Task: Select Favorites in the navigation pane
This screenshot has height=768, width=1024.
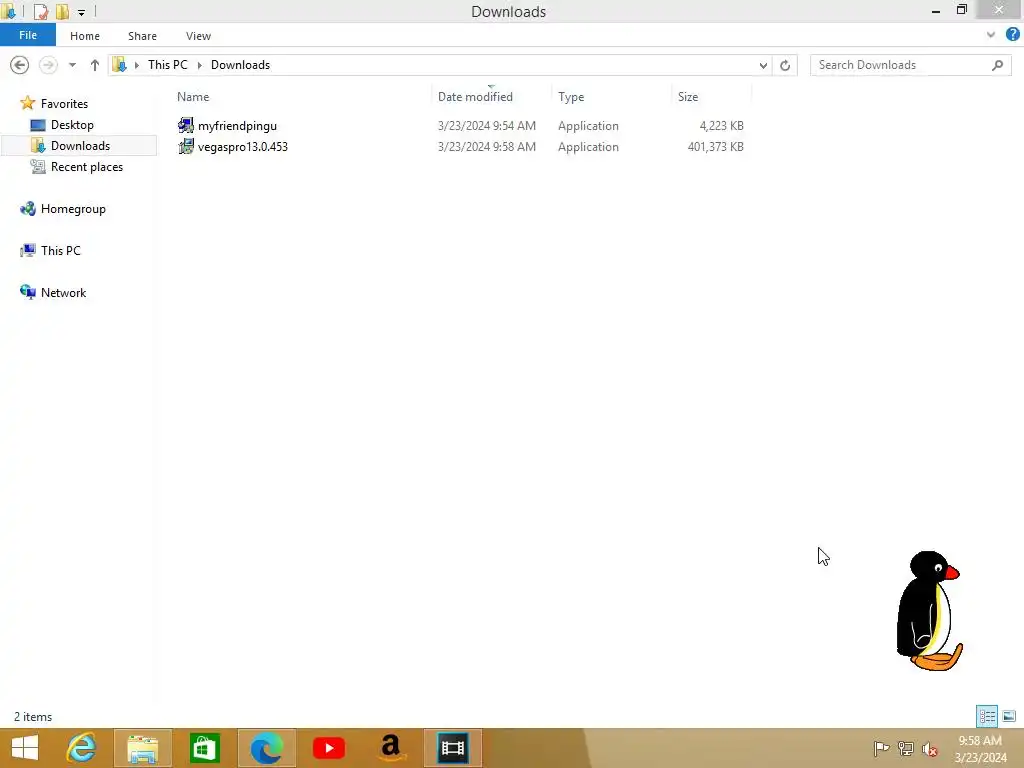Action: [x=64, y=103]
